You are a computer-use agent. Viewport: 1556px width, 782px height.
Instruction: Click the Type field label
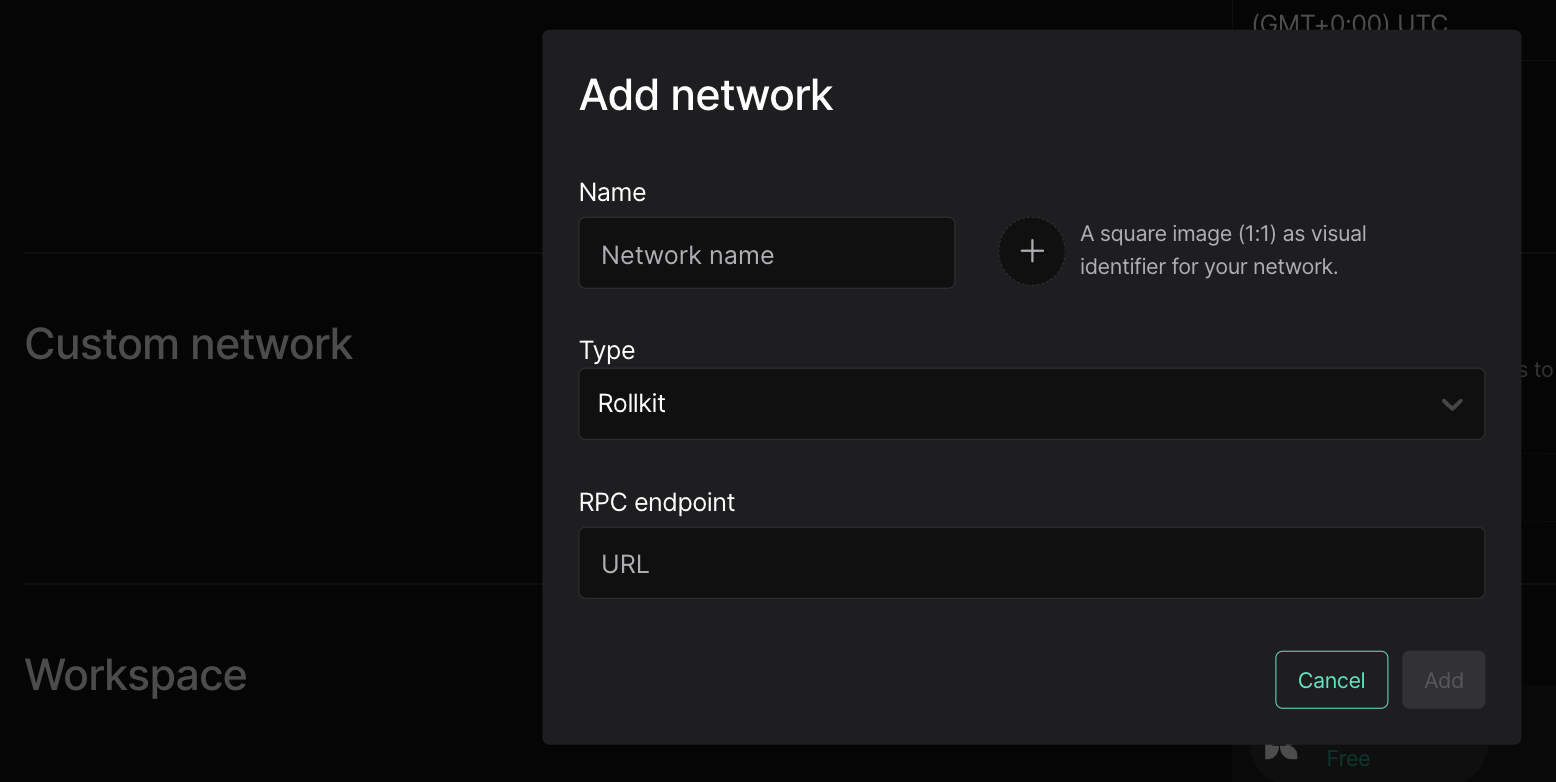(607, 350)
